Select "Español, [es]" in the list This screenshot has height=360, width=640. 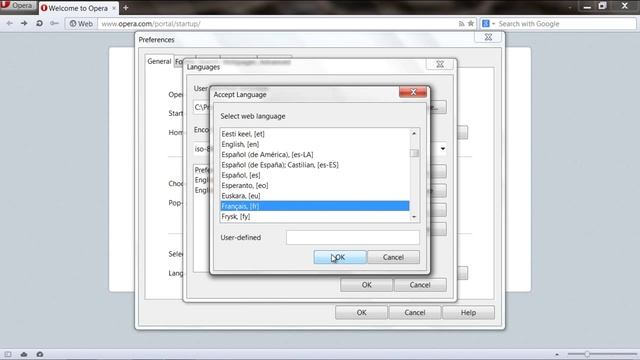(x=314, y=175)
